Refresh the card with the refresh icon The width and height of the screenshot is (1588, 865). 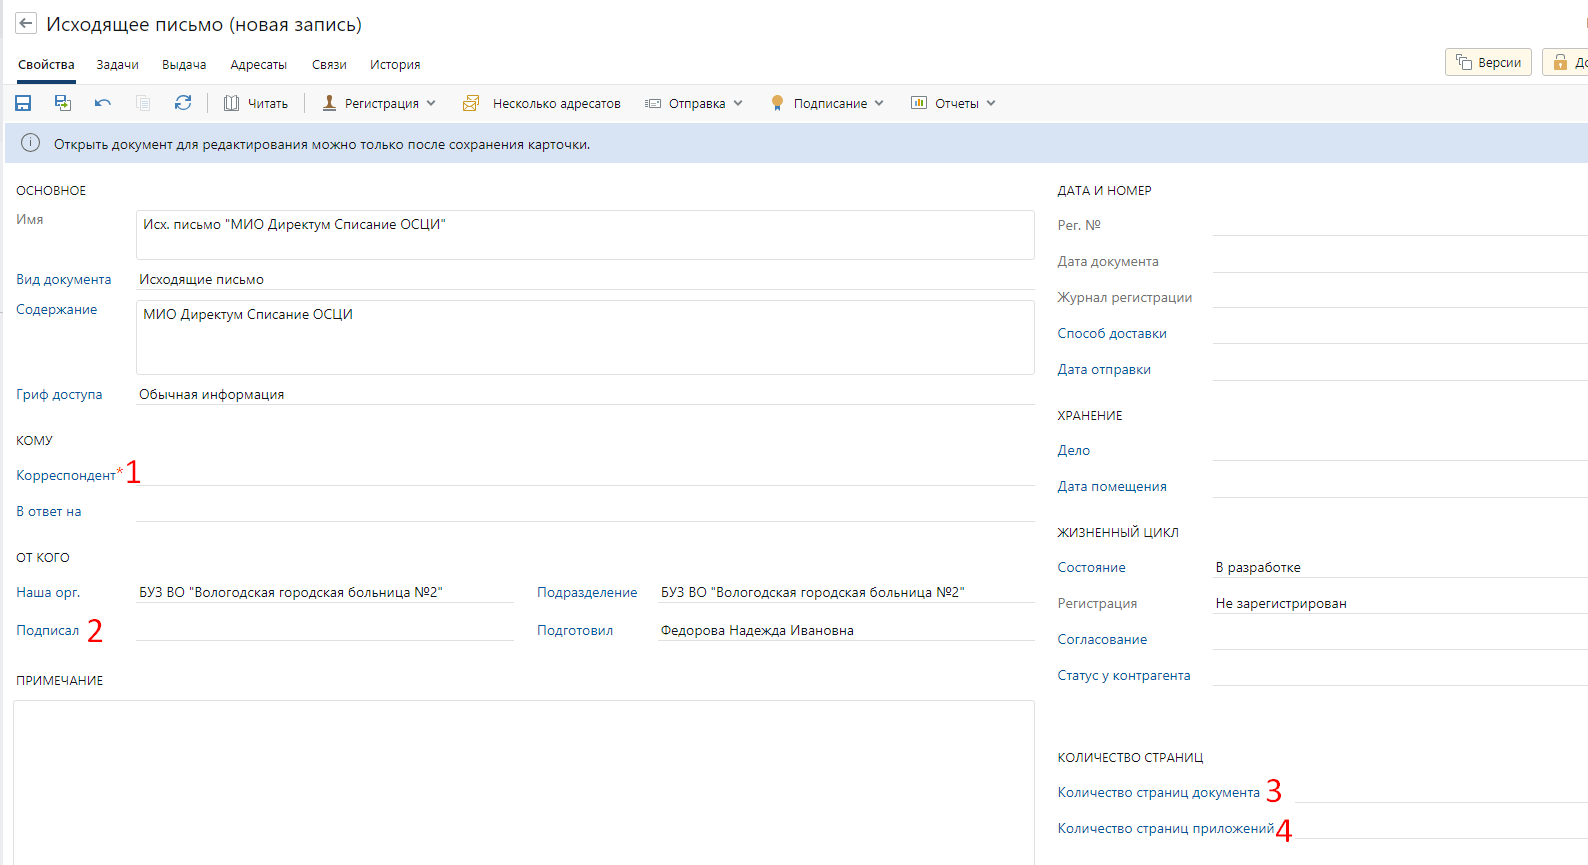coord(183,103)
